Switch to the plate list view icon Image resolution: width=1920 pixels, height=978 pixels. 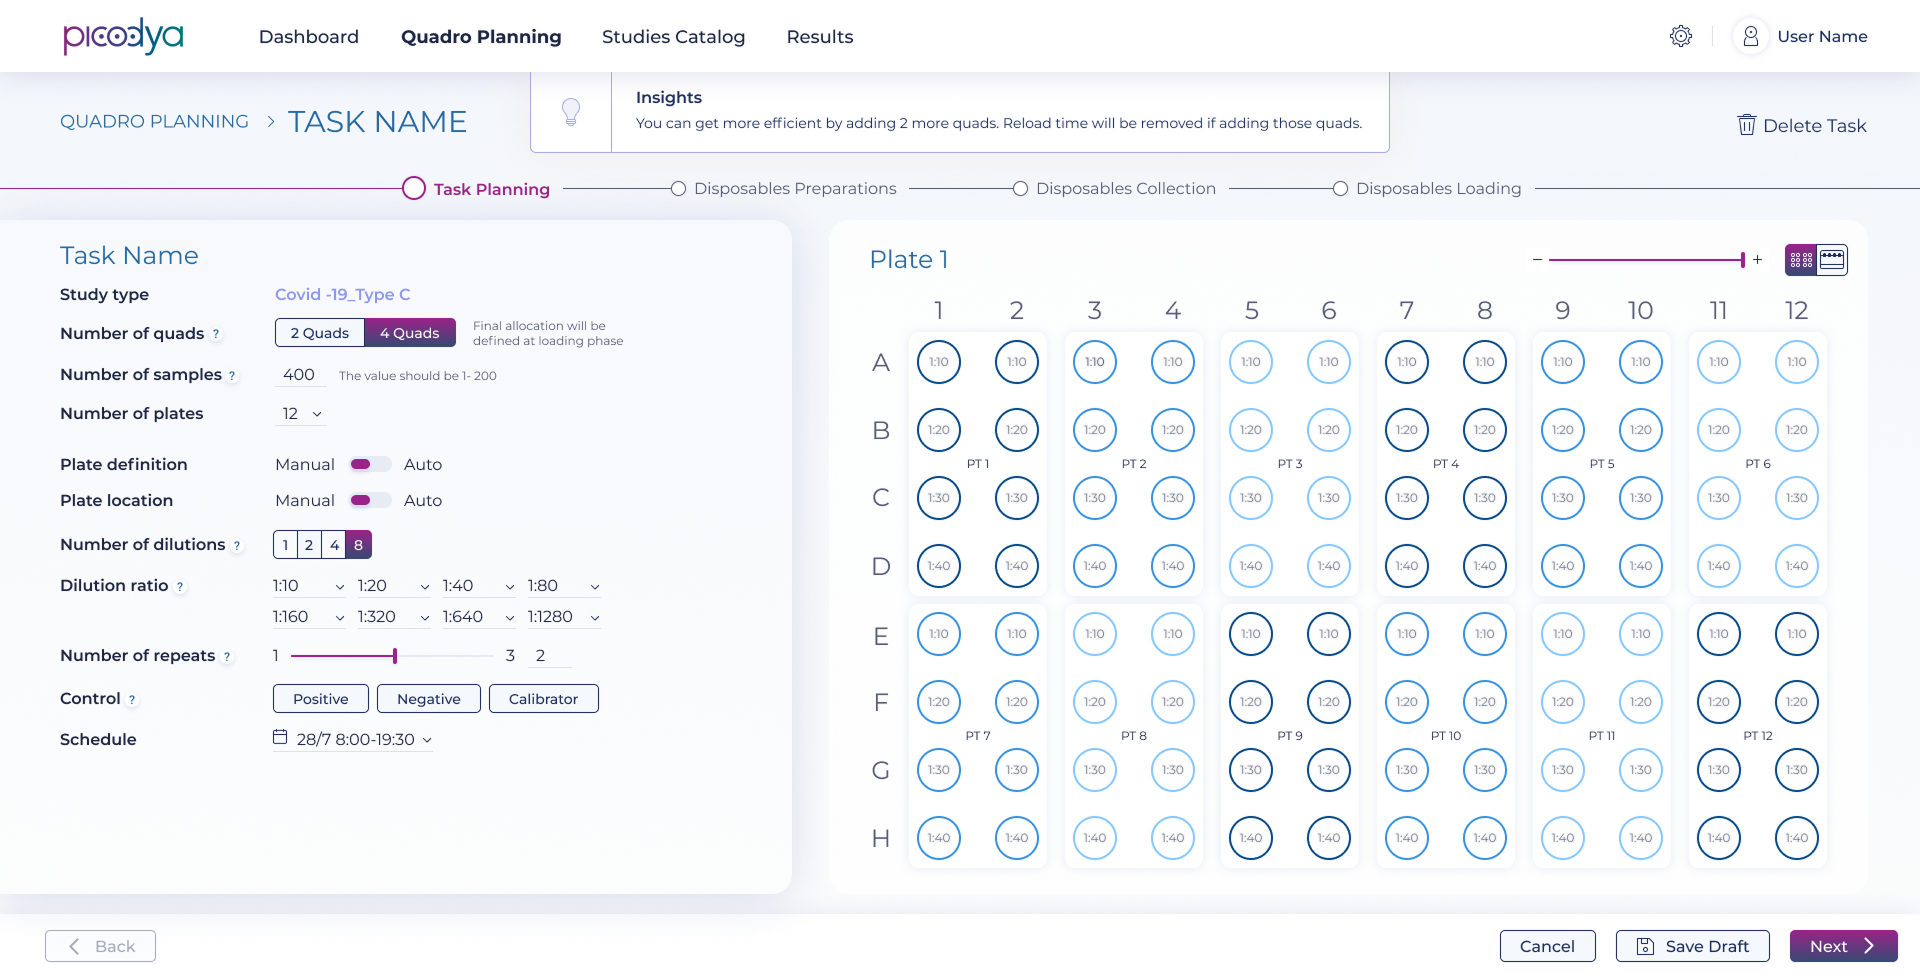(1832, 260)
